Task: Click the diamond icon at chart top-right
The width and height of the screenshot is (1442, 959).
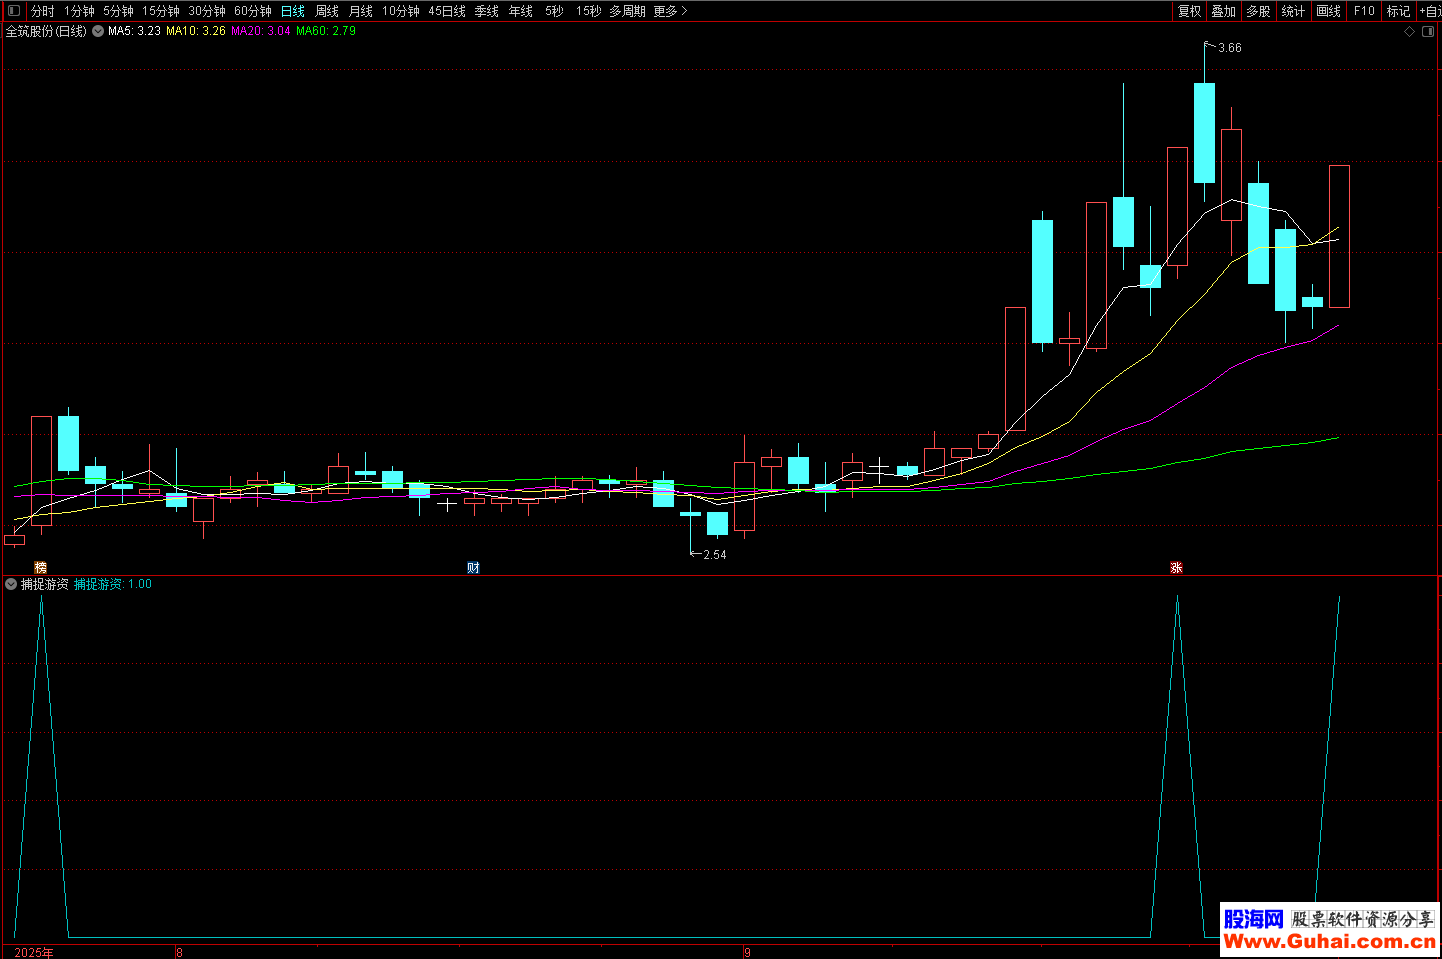Action: click(1410, 31)
